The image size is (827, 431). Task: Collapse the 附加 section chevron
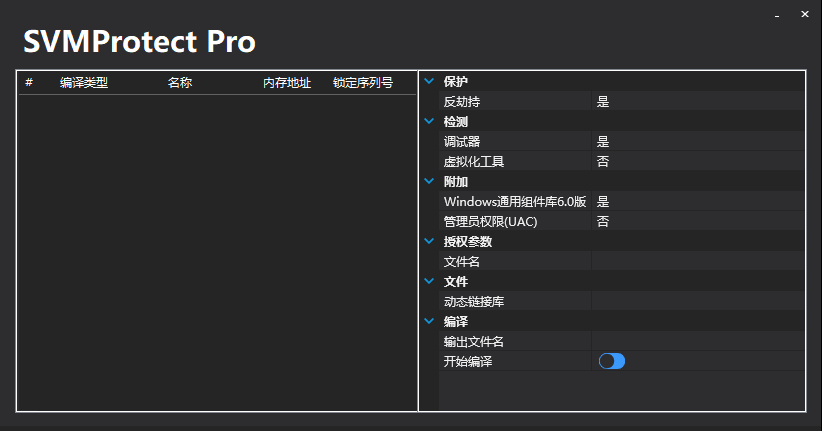point(429,181)
